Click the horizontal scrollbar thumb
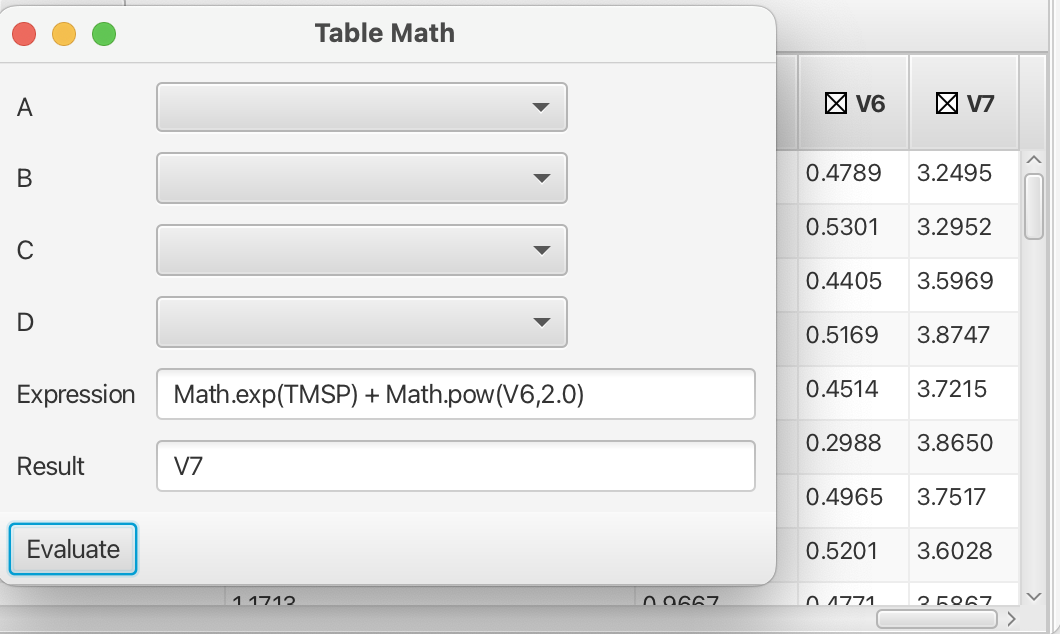 pyautogui.click(x=936, y=619)
